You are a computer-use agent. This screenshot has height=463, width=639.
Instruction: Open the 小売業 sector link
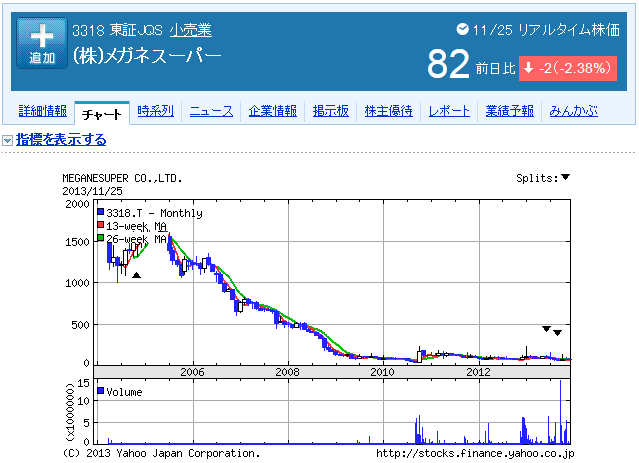click(191, 30)
